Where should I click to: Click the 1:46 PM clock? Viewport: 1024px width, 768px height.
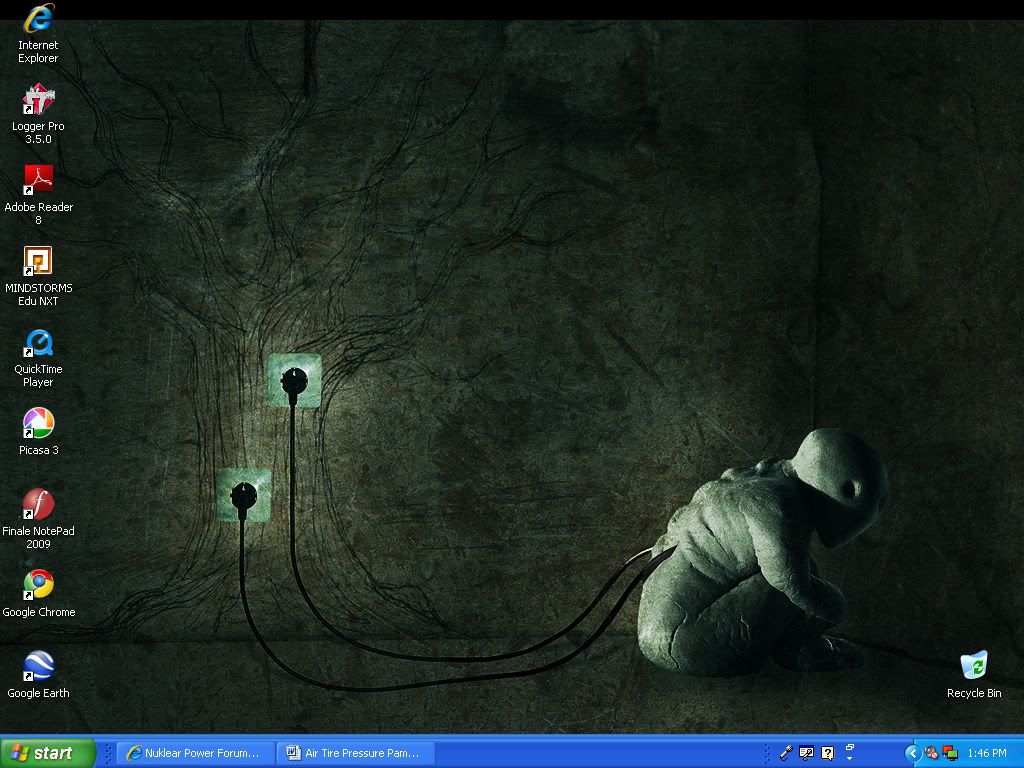coord(987,753)
